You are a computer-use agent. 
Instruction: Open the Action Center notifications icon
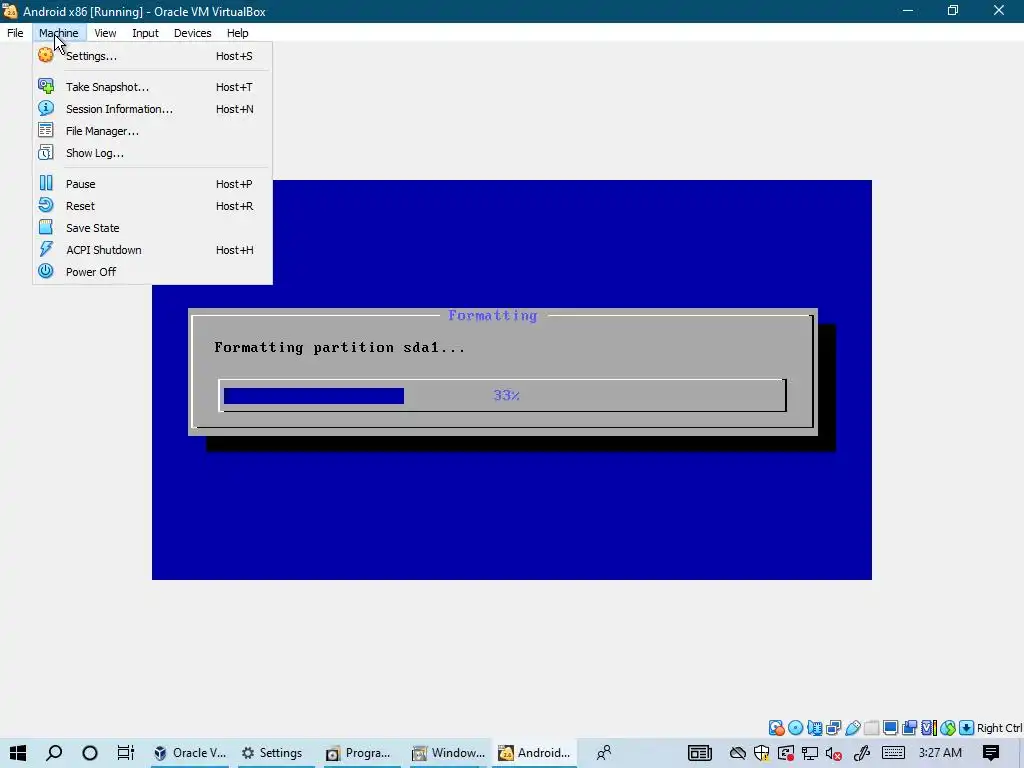(x=991, y=753)
